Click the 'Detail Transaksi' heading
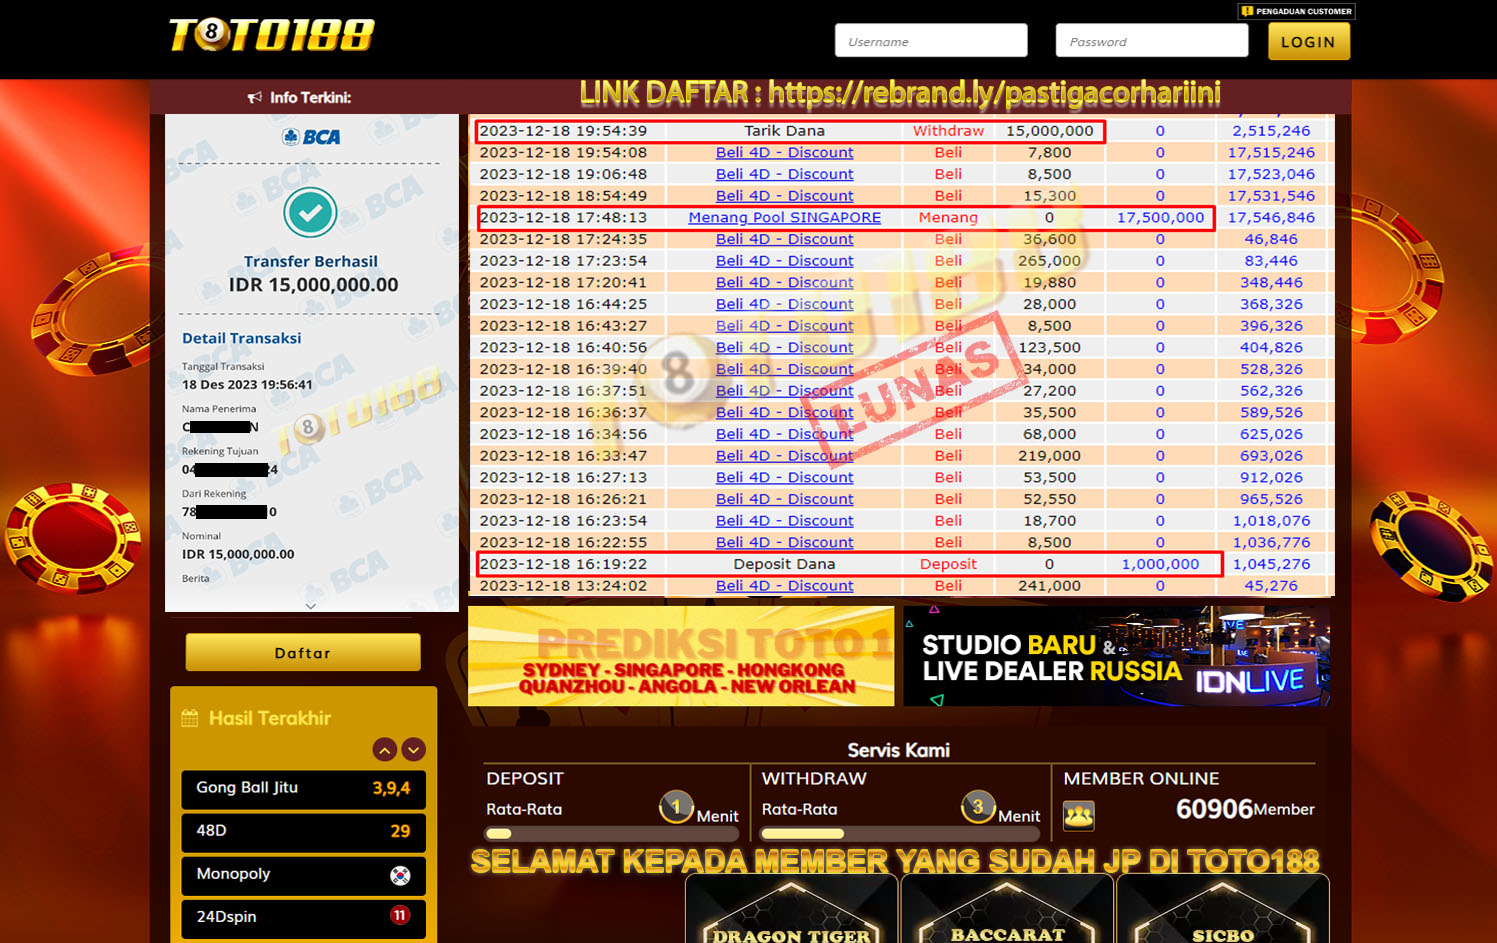Image resolution: width=1497 pixels, height=943 pixels. [242, 338]
